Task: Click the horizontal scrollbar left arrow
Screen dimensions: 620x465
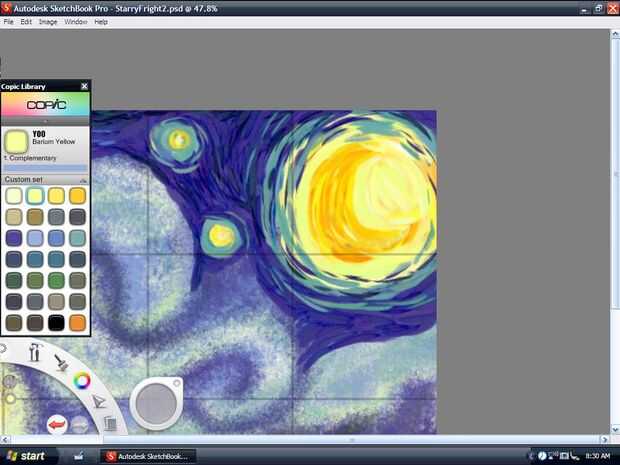Action: click(5, 439)
